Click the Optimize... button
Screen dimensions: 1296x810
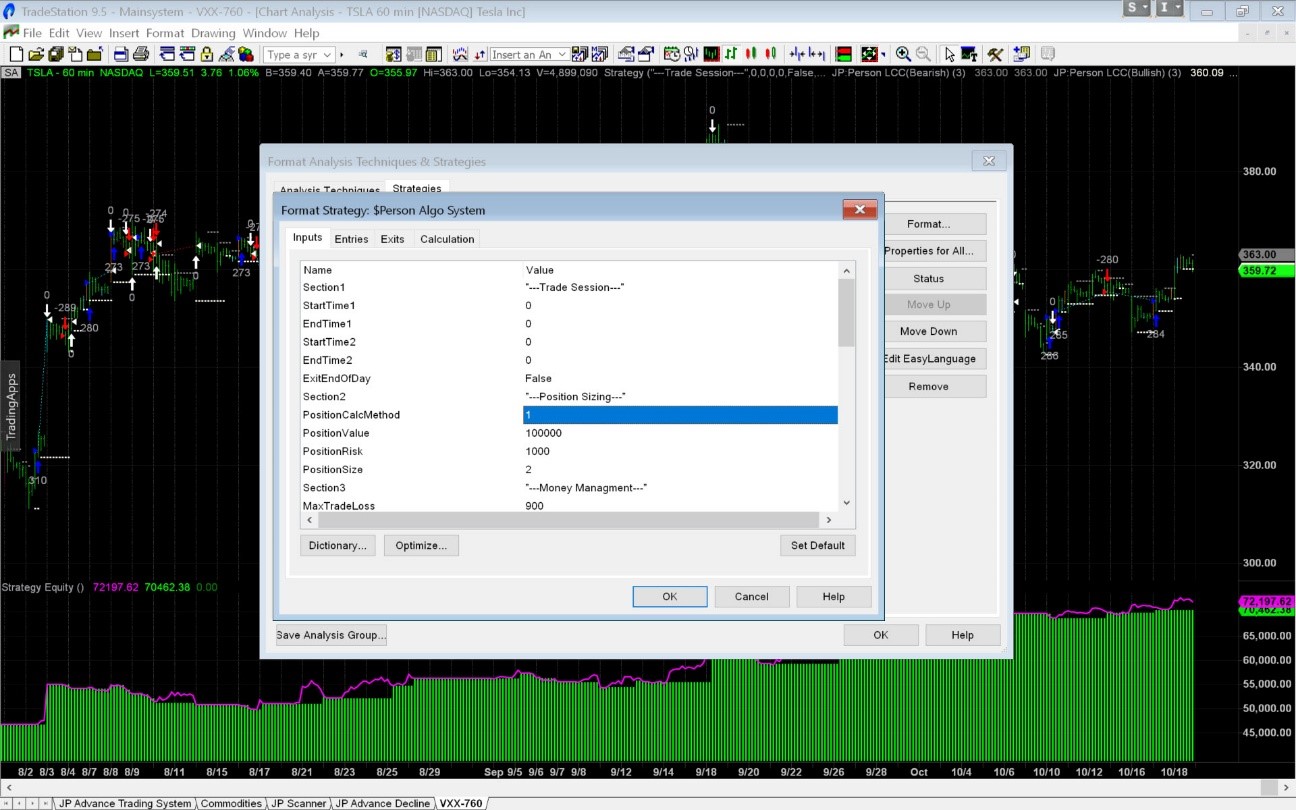(x=421, y=546)
